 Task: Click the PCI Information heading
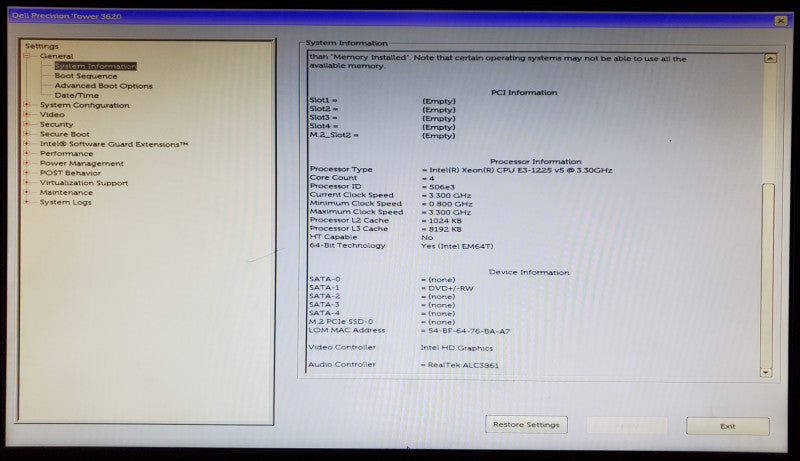[524, 92]
